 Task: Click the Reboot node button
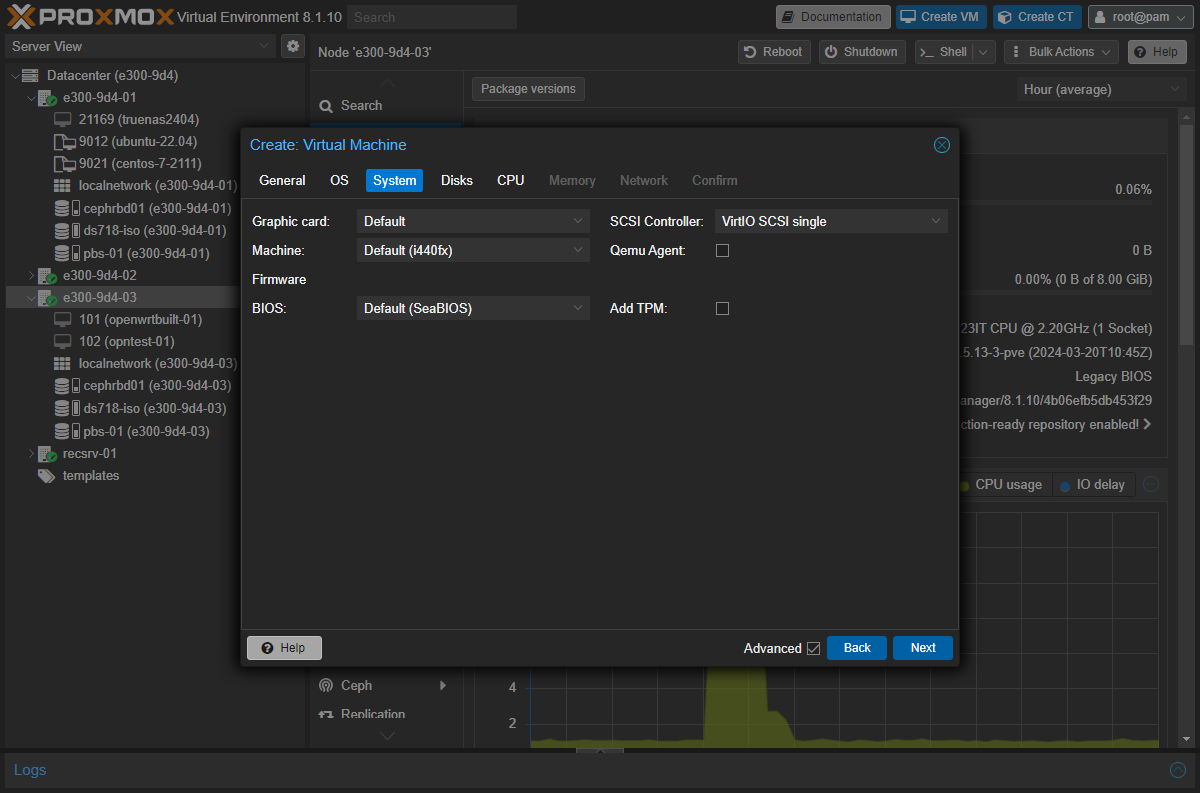coord(774,52)
